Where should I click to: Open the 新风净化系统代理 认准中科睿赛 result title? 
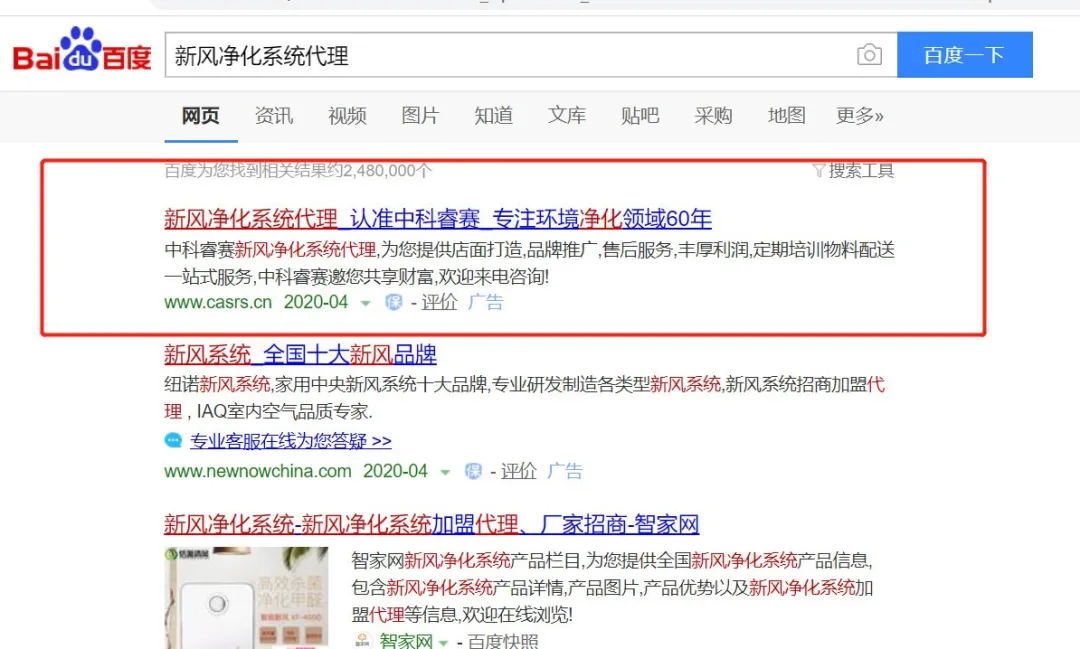click(x=437, y=219)
